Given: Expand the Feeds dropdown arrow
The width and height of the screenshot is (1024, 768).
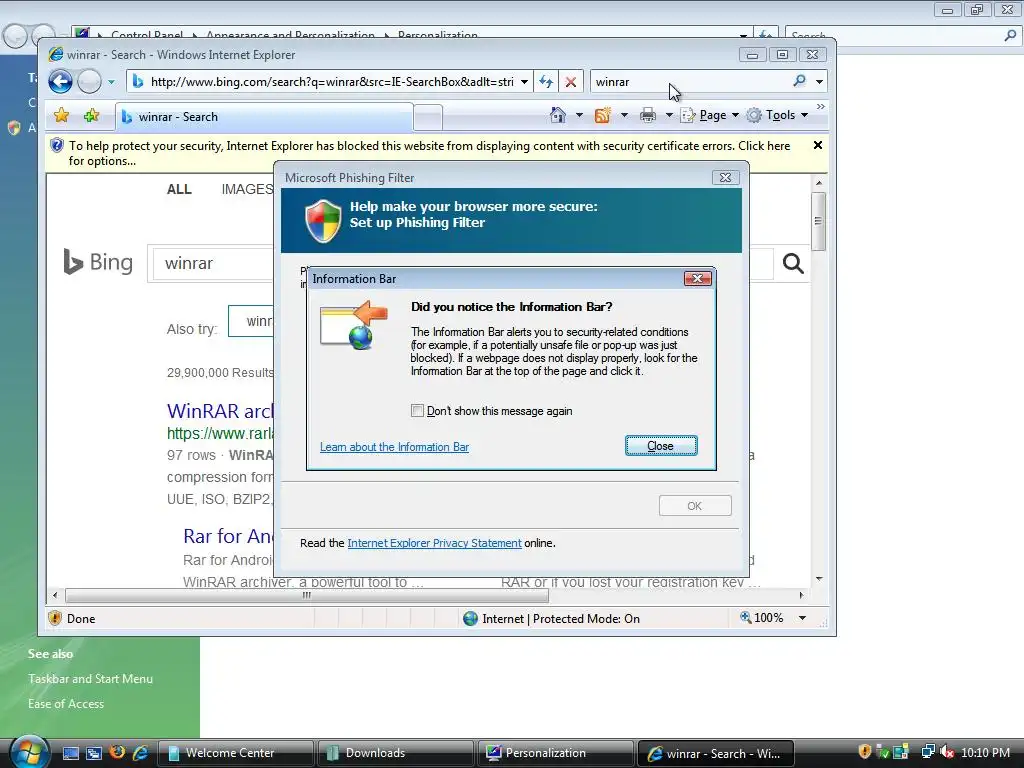Looking at the screenshot, I should pyautogui.click(x=624, y=116).
